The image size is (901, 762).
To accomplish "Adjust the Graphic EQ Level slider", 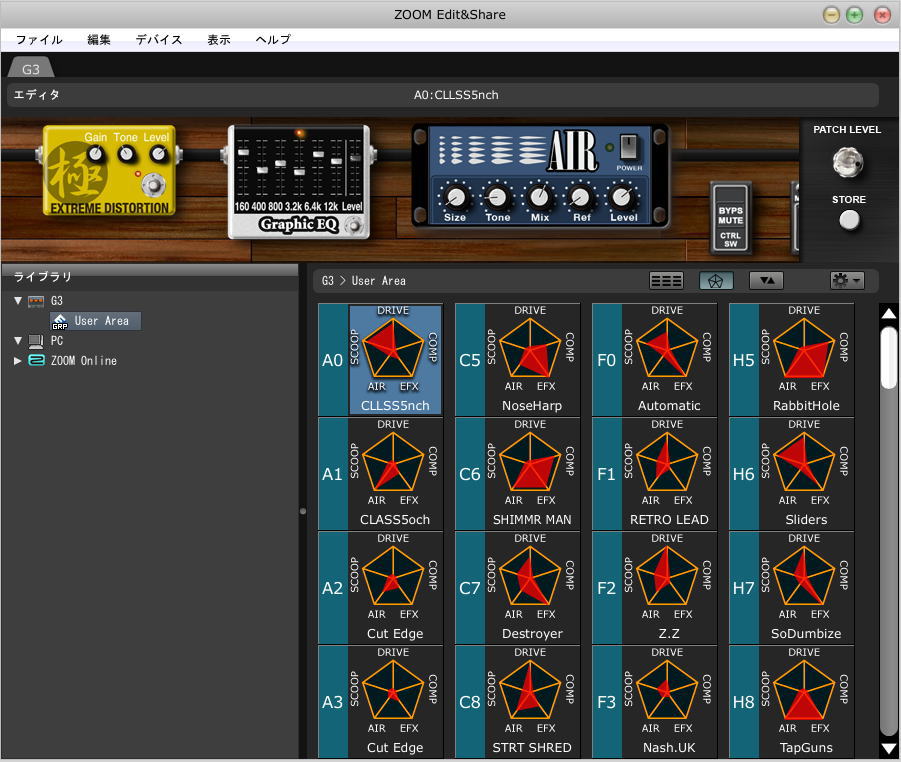I will tap(356, 157).
